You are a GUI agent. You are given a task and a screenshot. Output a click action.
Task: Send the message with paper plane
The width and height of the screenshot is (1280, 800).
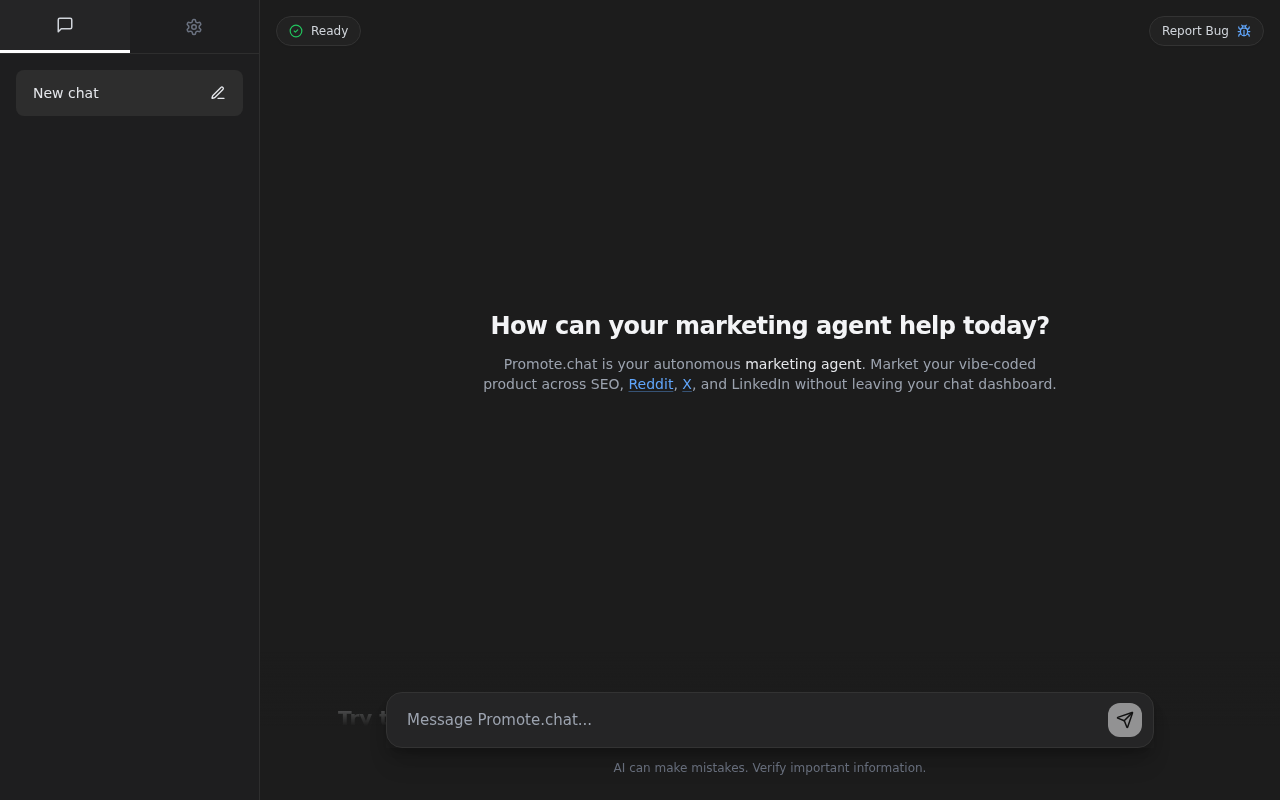coord(1125,720)
